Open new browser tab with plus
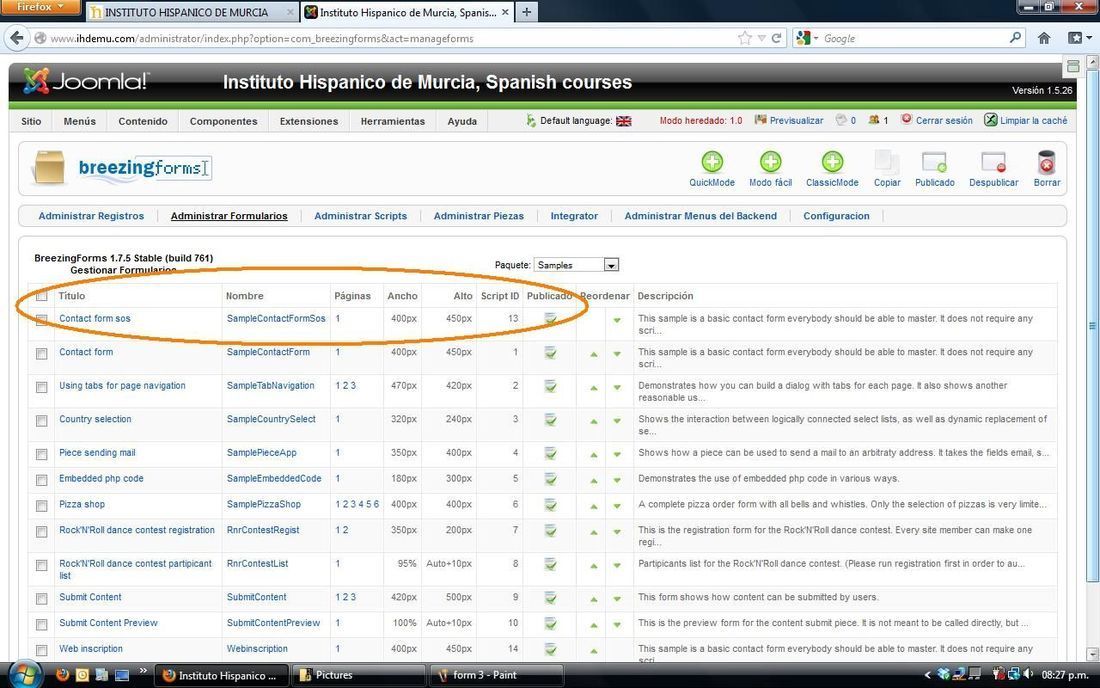The width and height of the screenshot is (1100, 688). 526,12
